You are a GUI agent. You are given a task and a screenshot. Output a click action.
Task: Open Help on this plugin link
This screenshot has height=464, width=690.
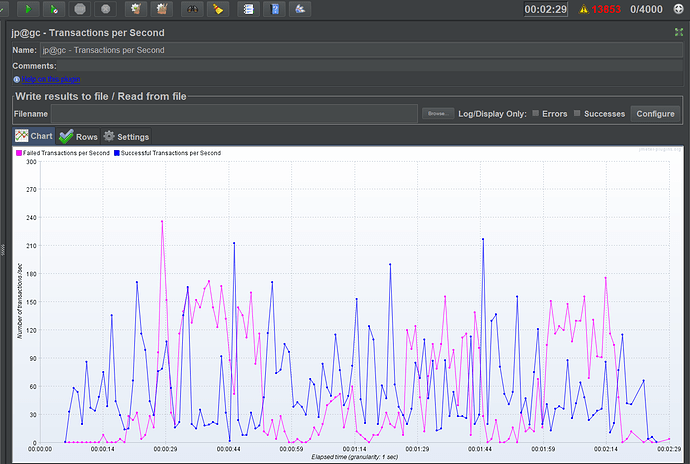51,79
